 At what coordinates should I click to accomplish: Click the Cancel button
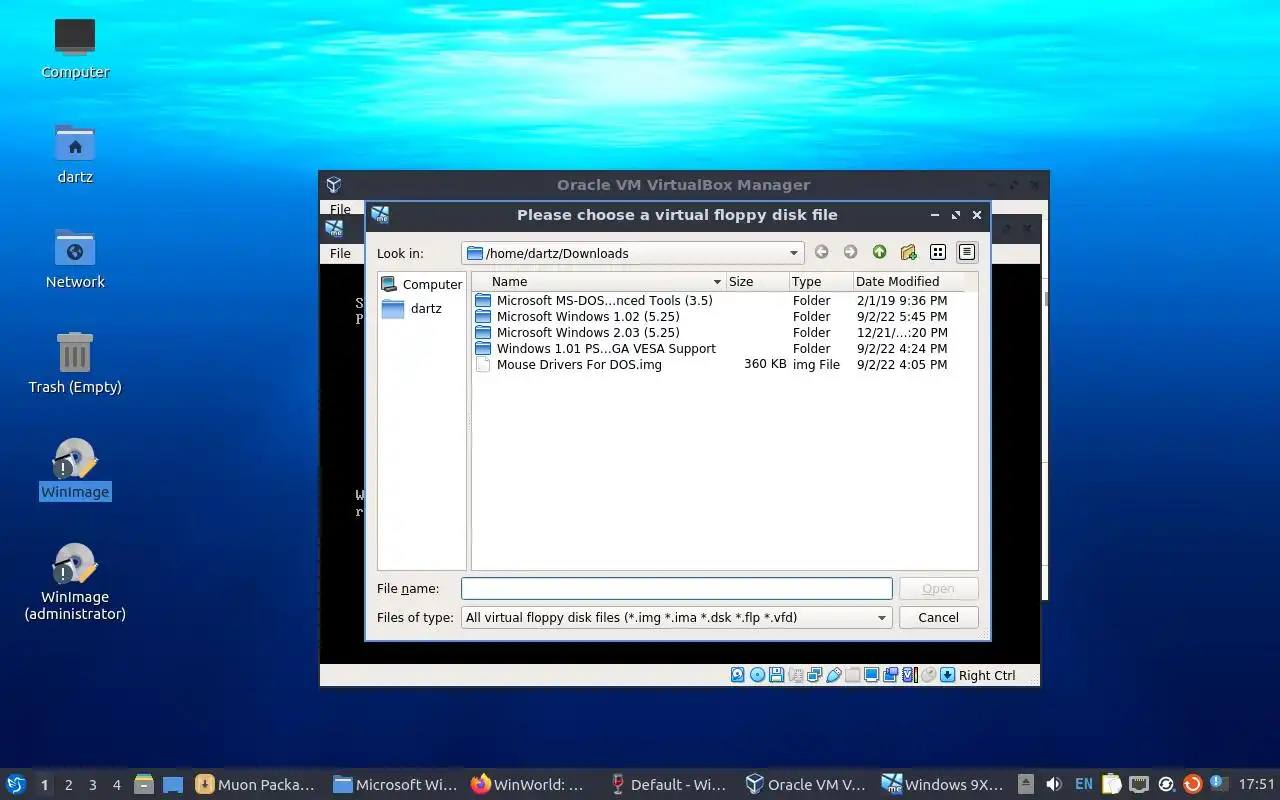click(x=938, y=617)
